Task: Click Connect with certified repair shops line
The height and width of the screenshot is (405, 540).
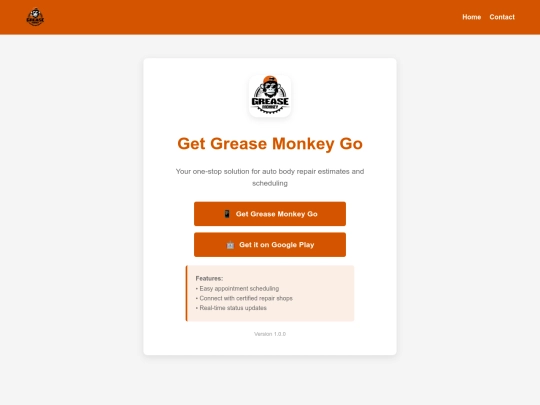Action: (x=244, y=298)
